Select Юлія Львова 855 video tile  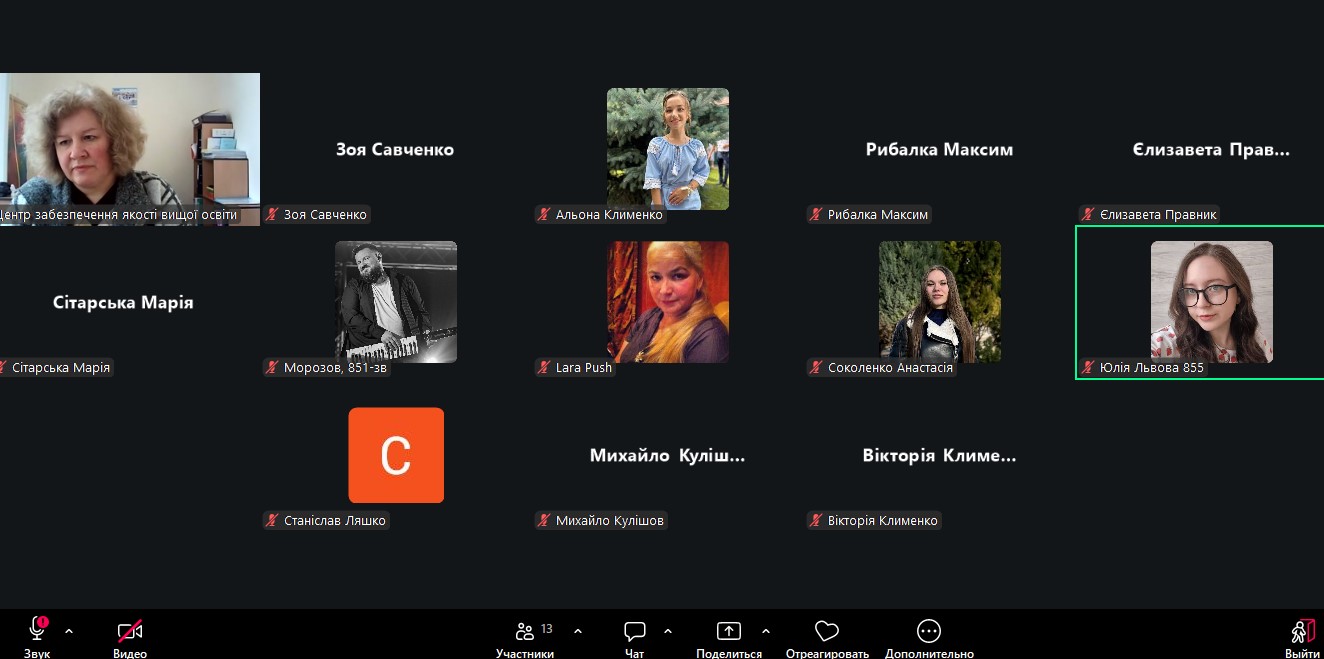tap(1211, 302)
